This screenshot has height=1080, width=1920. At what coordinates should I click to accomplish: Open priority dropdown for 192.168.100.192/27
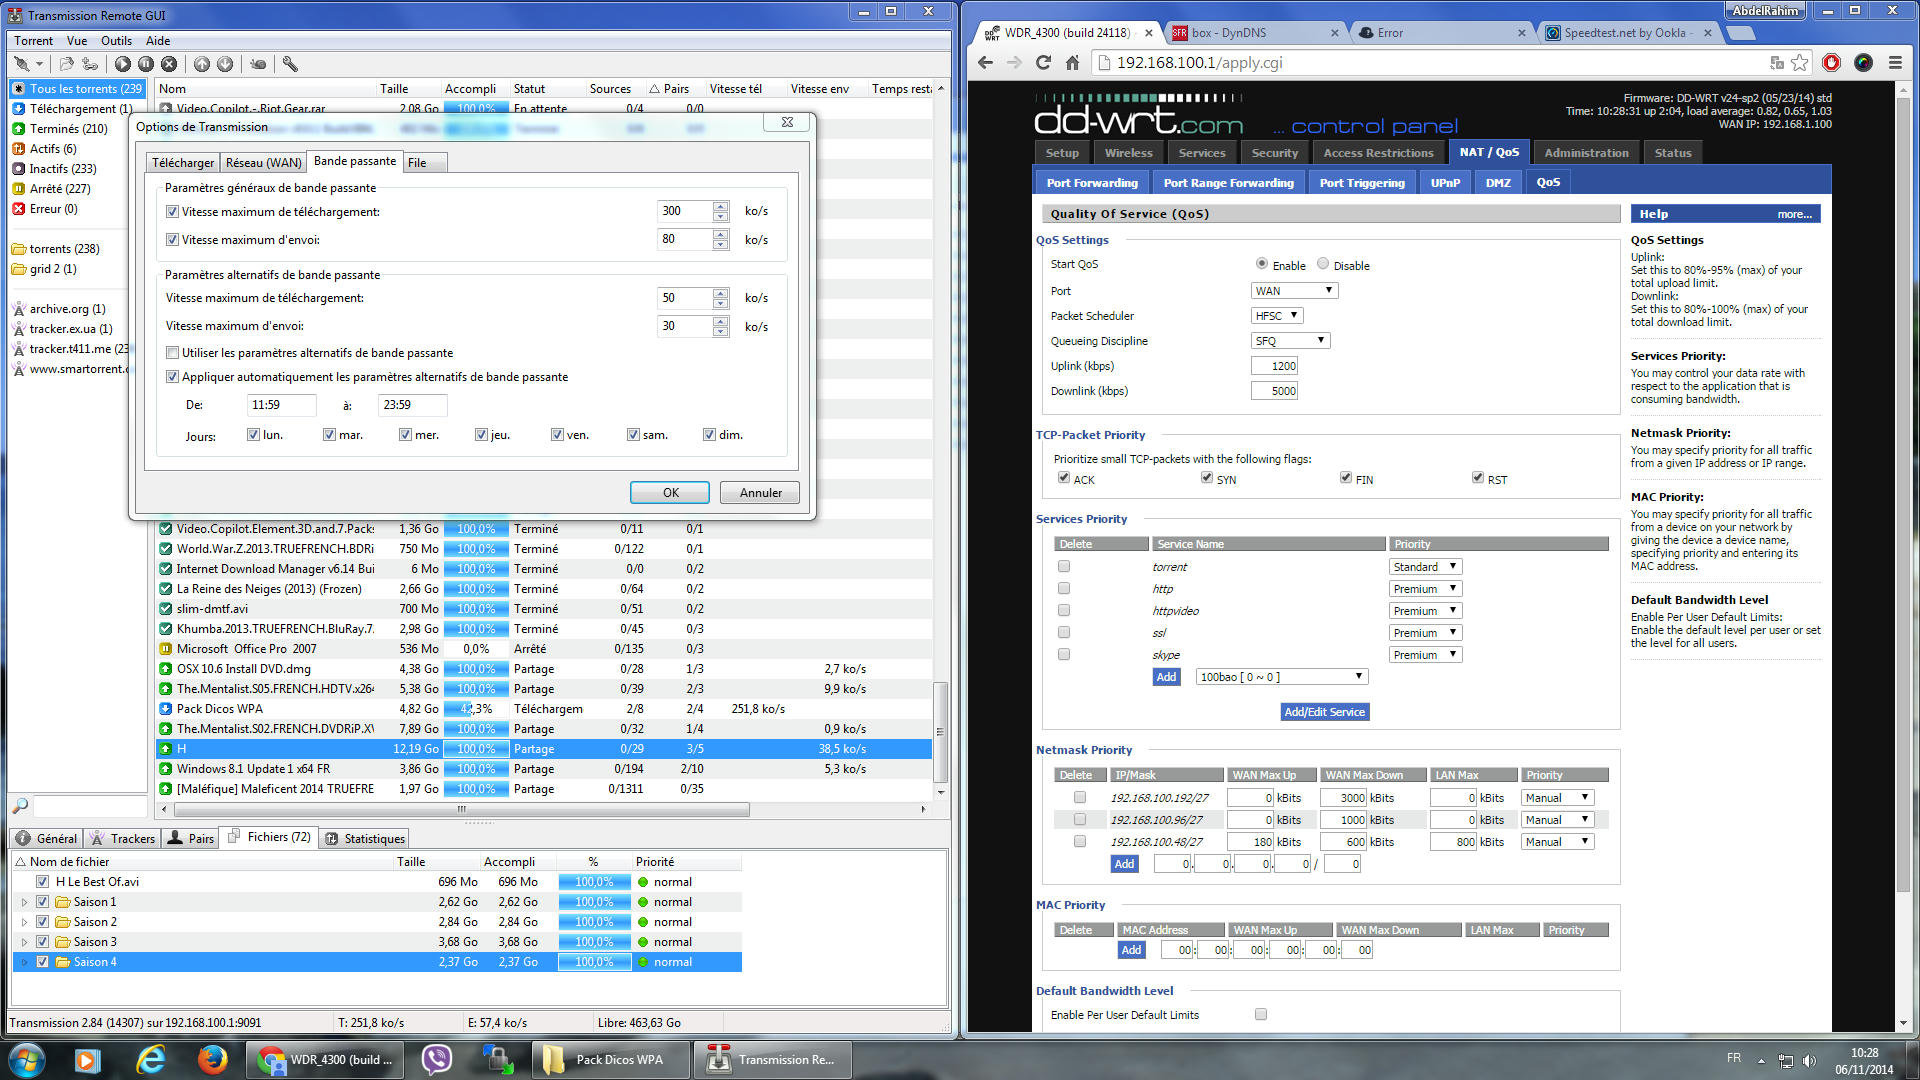click(1557, 798)
